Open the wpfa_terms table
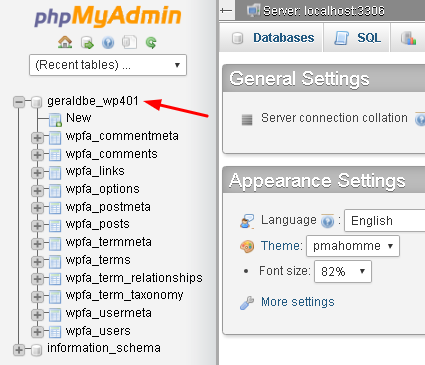The height and width of the screenshot is (365, 425). [98, 260]
